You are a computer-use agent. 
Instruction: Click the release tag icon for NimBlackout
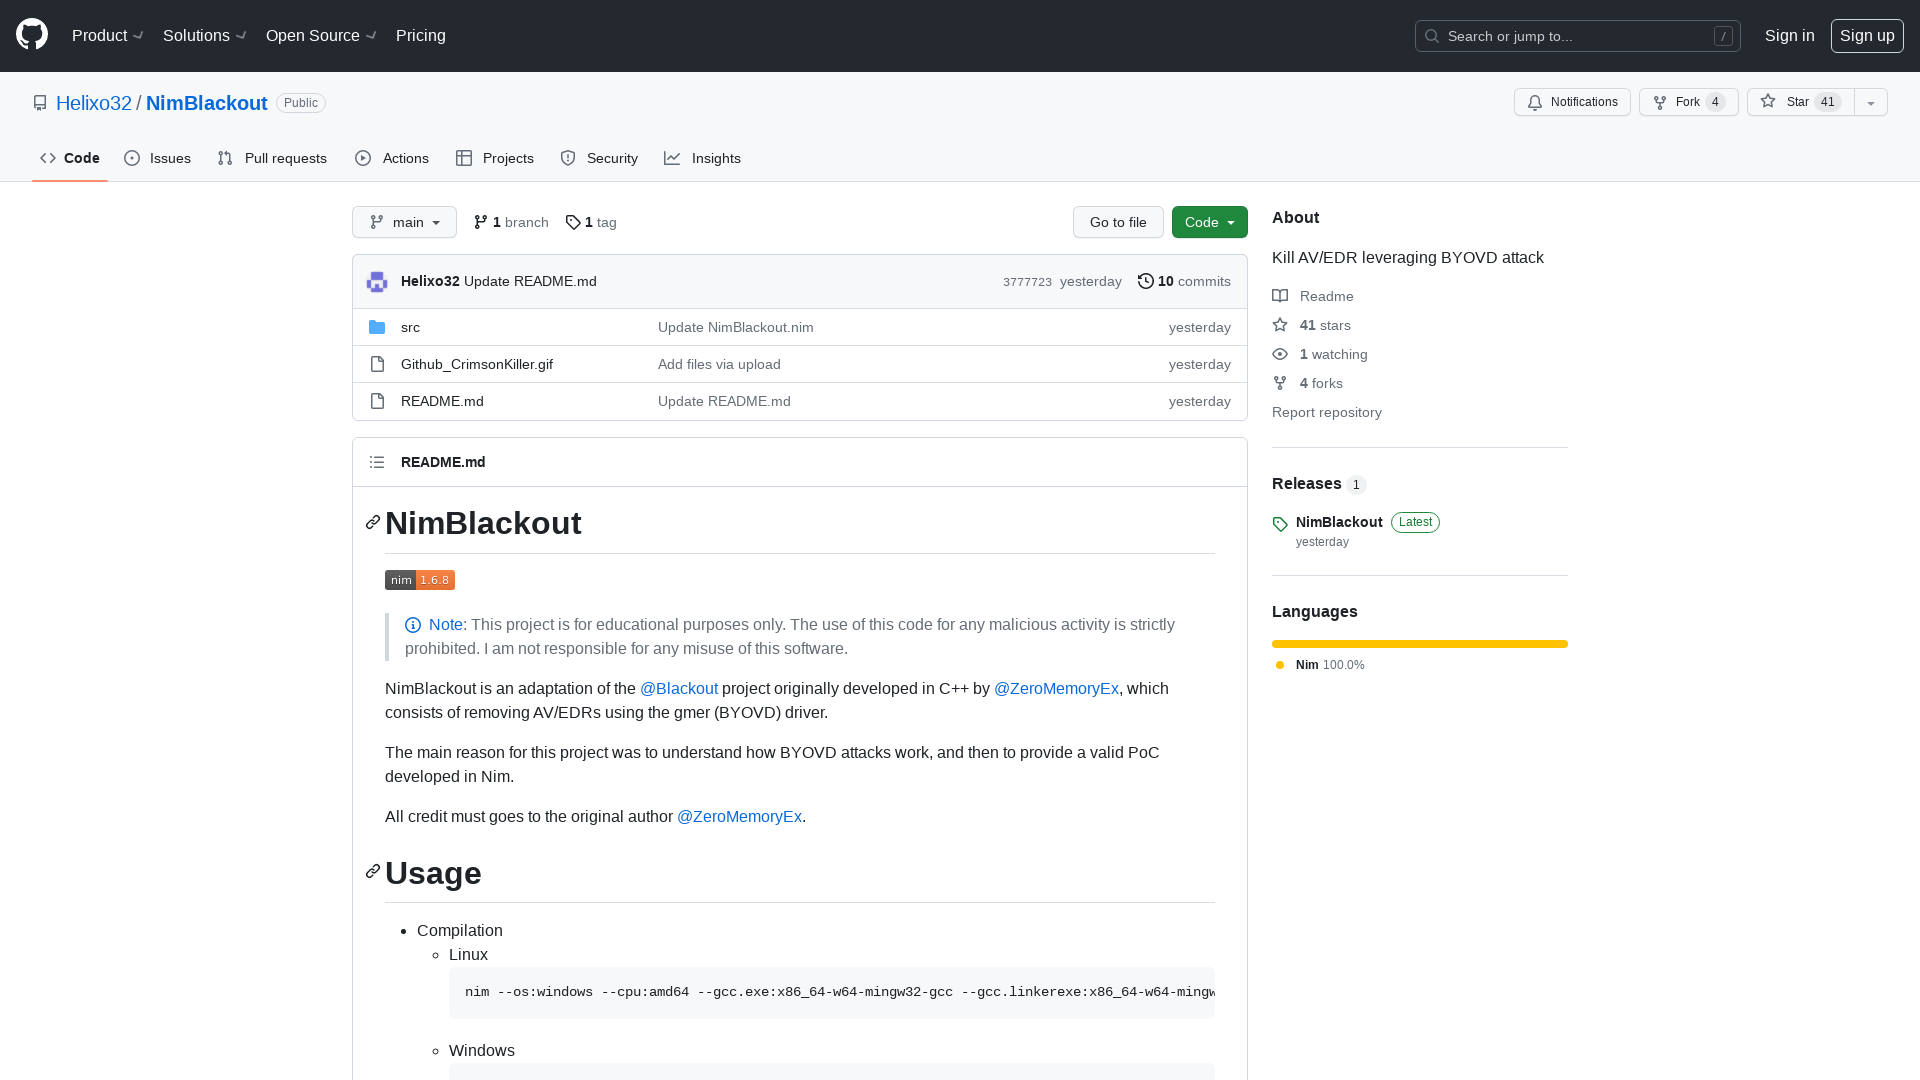click(x=1280, y=524)
